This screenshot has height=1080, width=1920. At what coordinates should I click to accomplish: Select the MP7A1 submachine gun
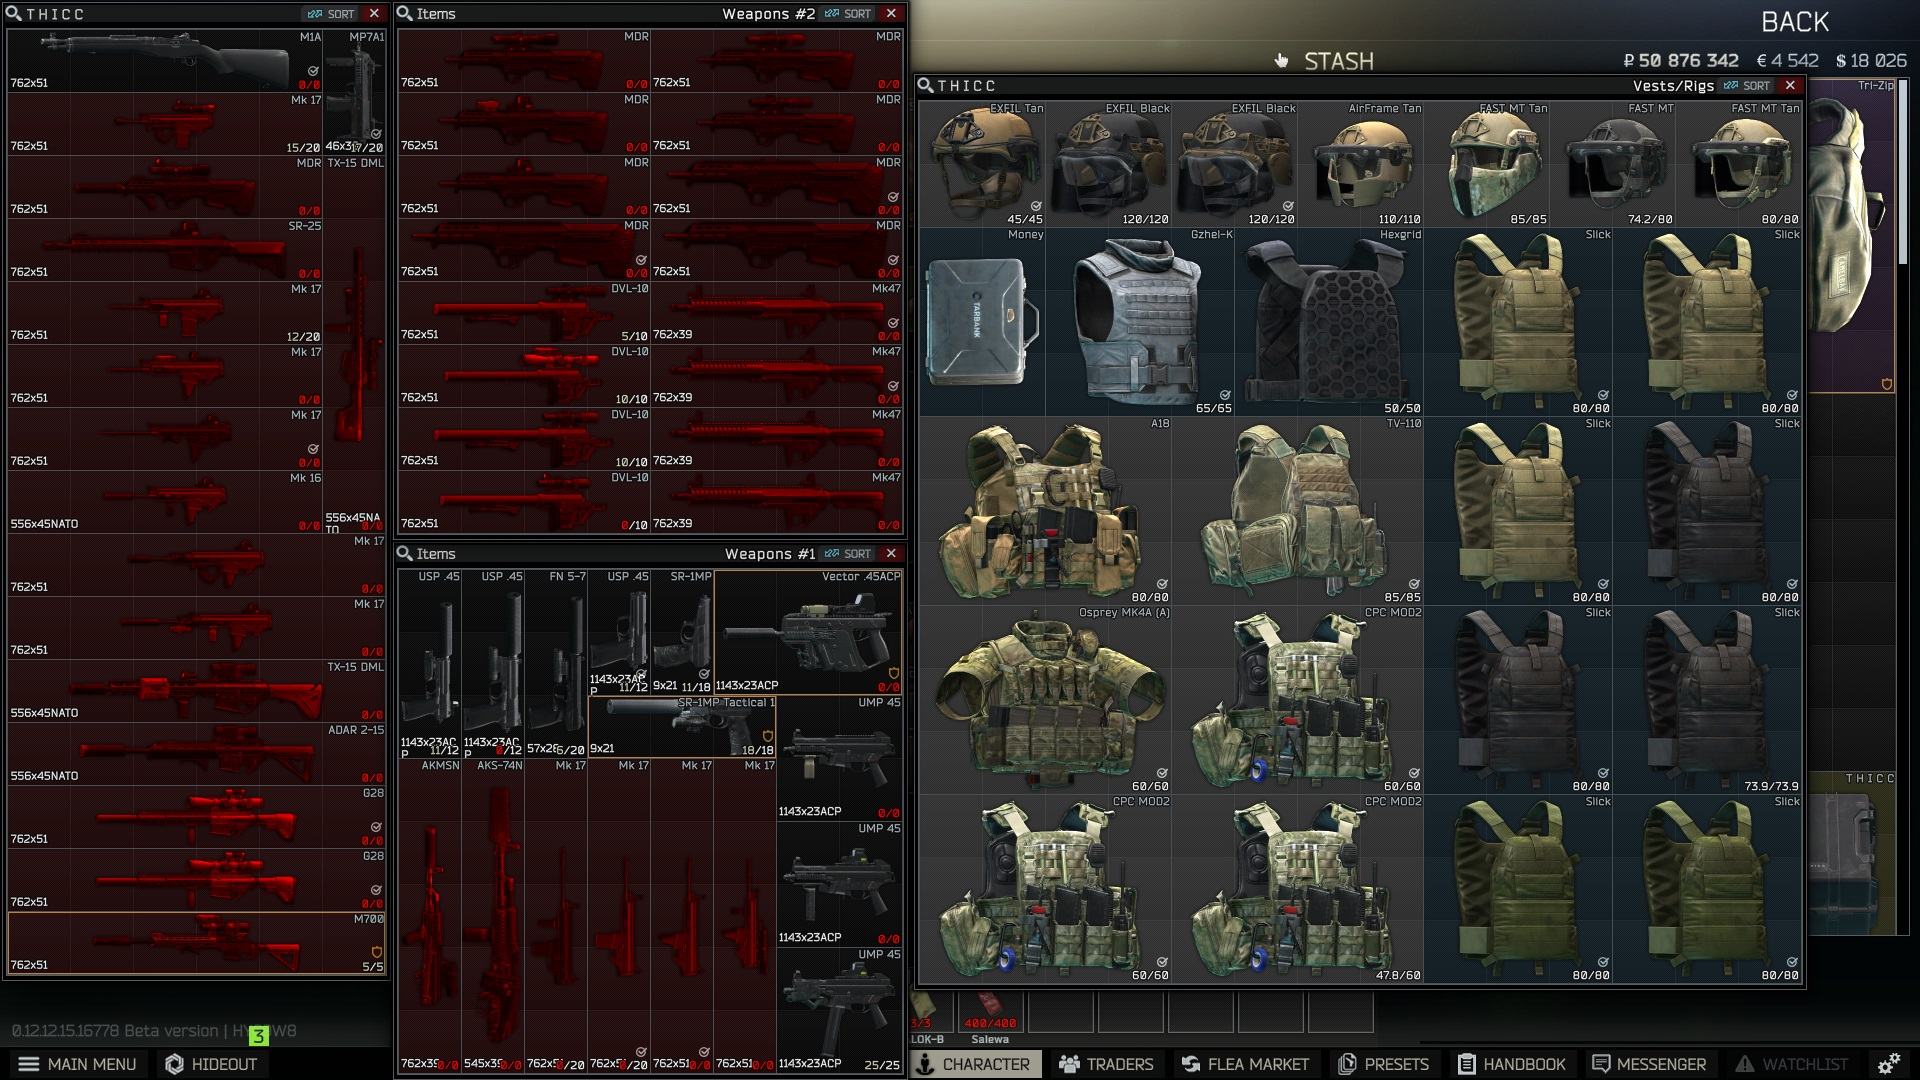[x=354, y=92]
